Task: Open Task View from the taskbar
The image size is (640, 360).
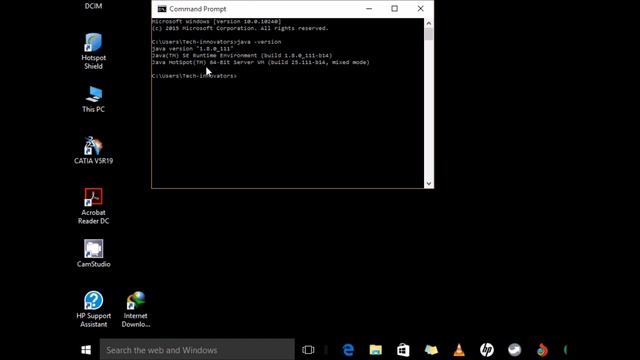Action: tap(308, 350)
